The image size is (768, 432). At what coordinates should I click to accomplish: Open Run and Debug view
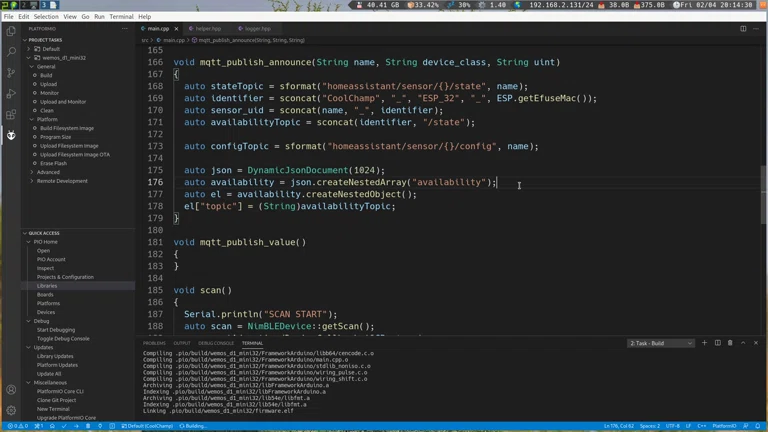pyautogui.click(x=11, y=93)
